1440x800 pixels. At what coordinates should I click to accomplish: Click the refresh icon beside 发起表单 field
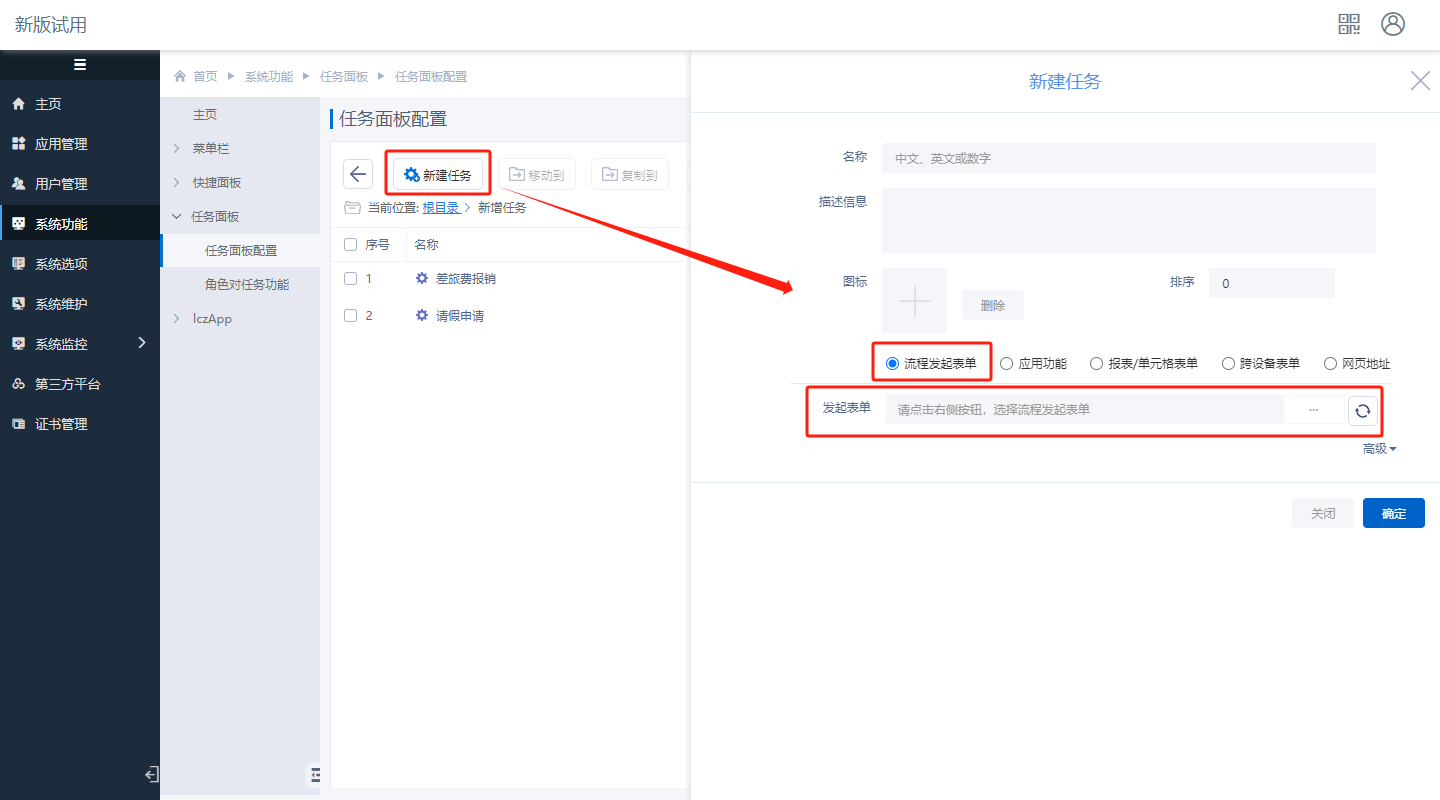coord(1362,411)
